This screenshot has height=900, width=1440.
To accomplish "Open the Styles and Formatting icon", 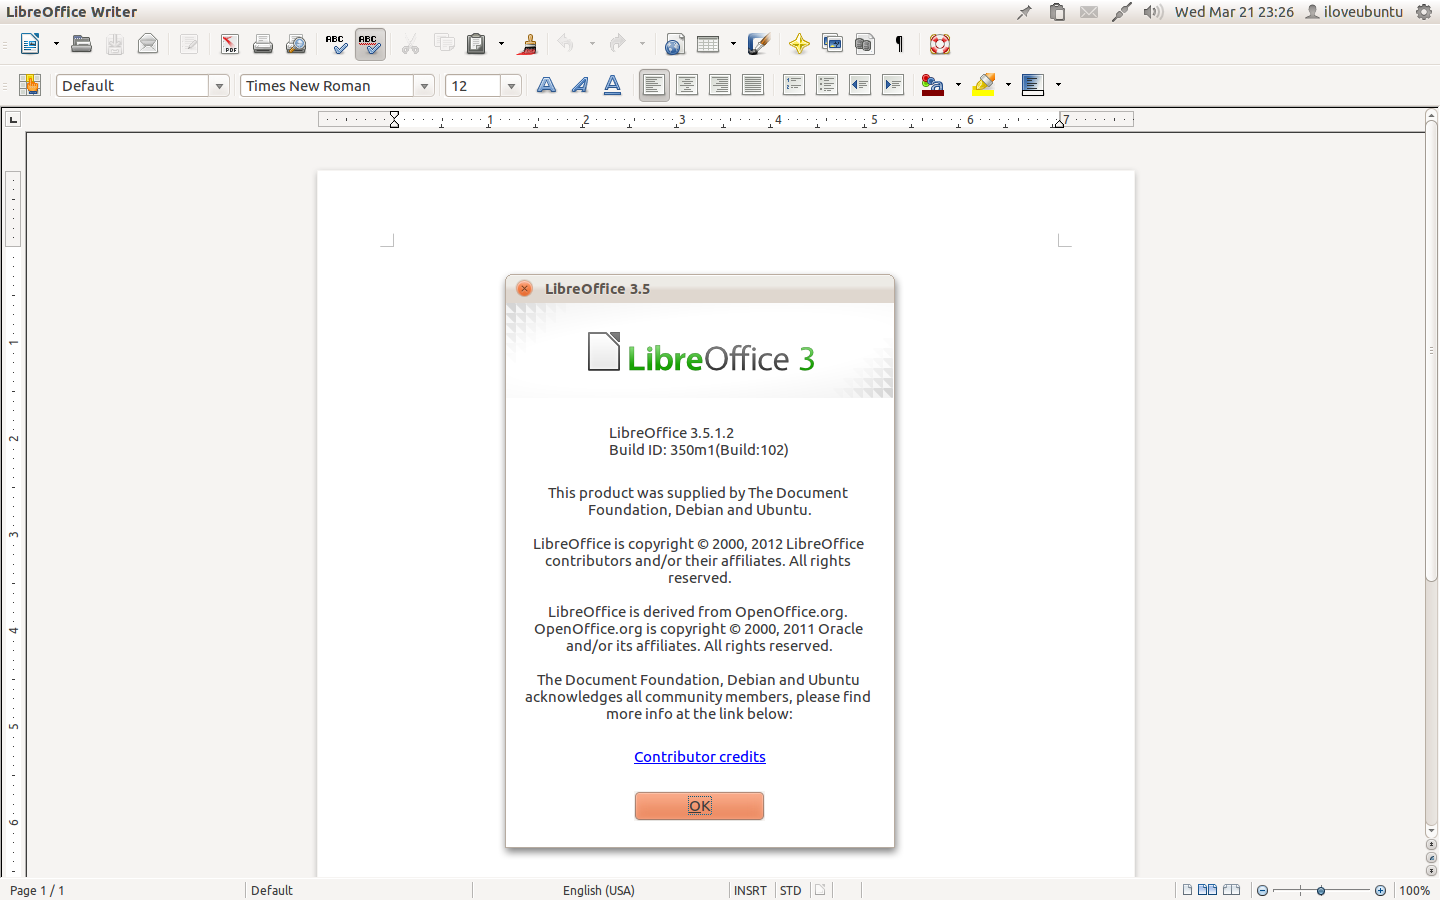I will coord(30,85).
